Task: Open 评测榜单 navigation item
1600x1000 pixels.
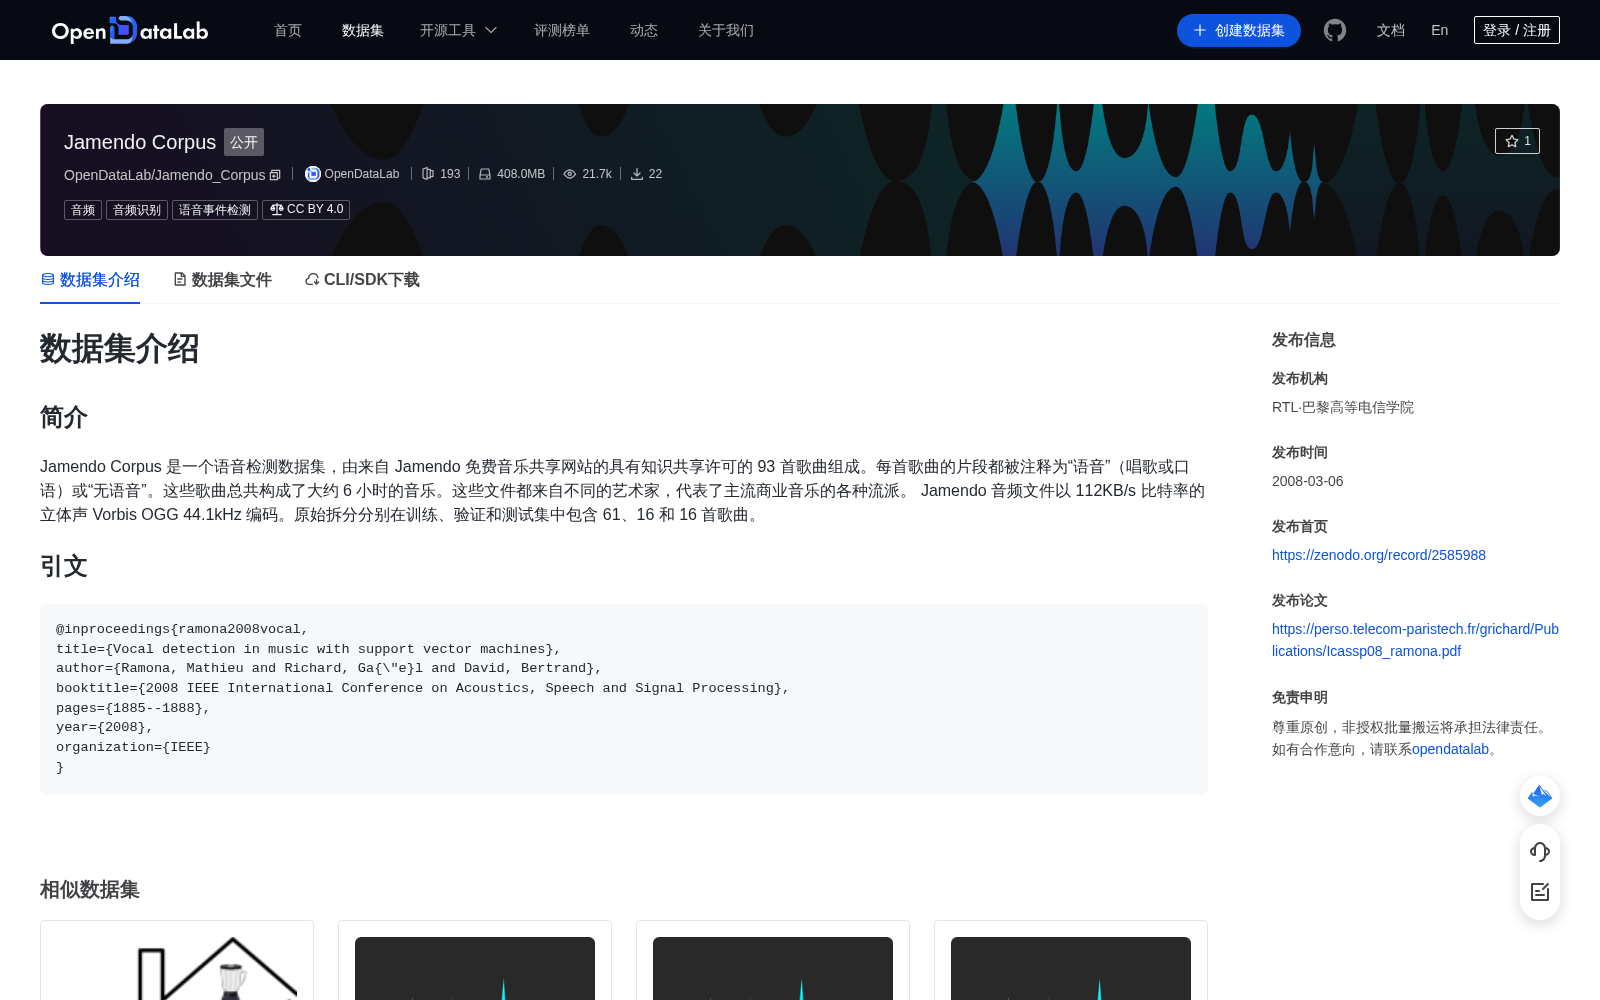Action: (562, 30)
